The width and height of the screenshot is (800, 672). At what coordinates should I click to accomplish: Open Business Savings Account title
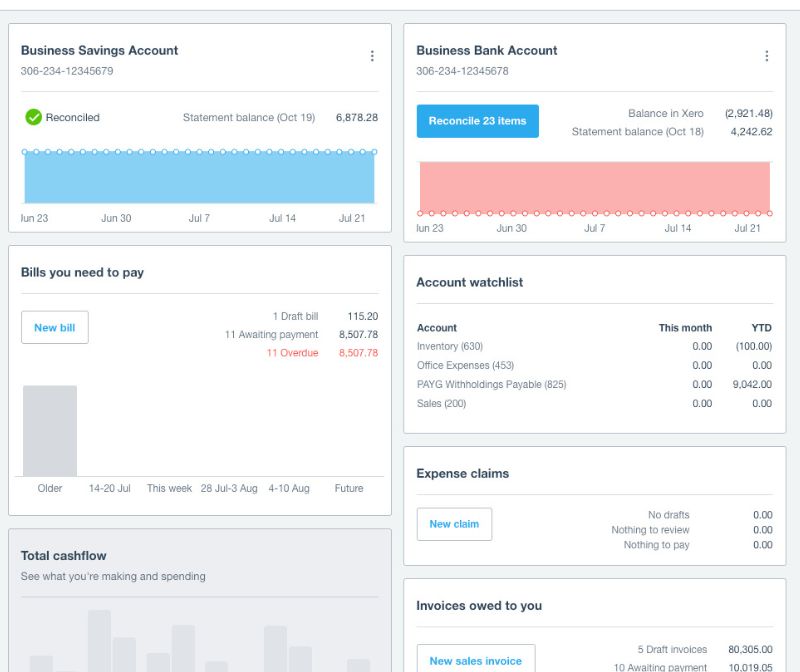[x=99, y=50]
